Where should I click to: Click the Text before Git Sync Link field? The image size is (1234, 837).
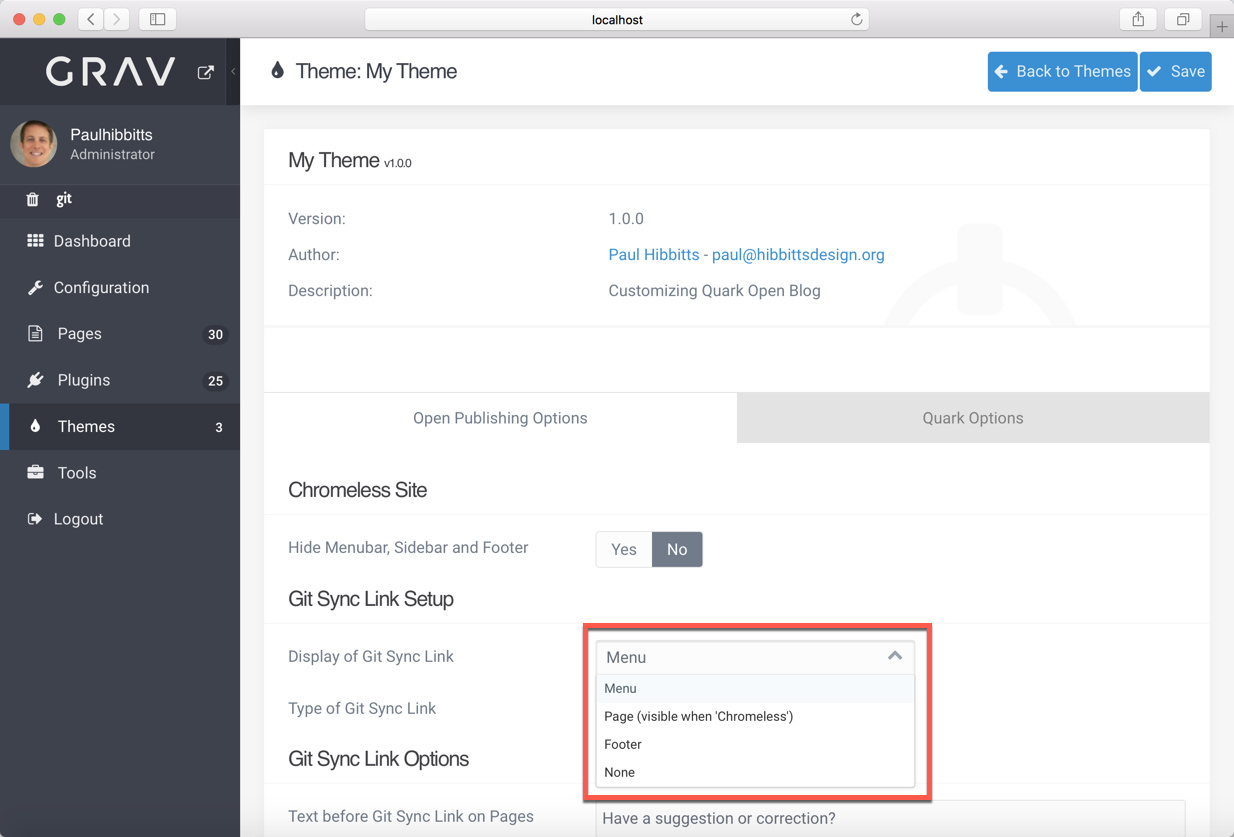pos(890,818)
